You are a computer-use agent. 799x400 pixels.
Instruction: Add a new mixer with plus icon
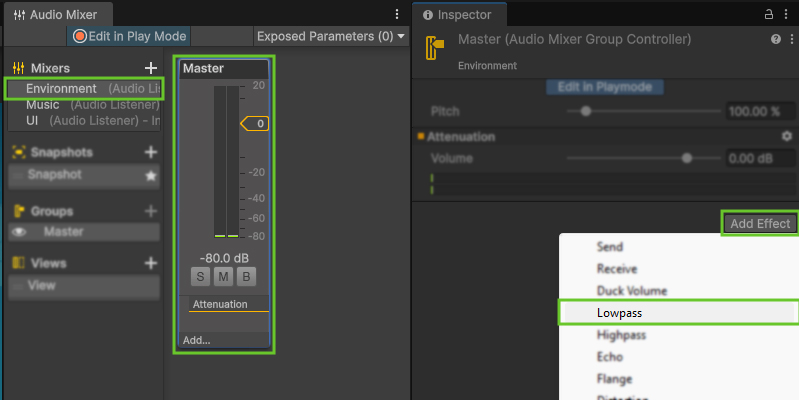coord(151,68)
